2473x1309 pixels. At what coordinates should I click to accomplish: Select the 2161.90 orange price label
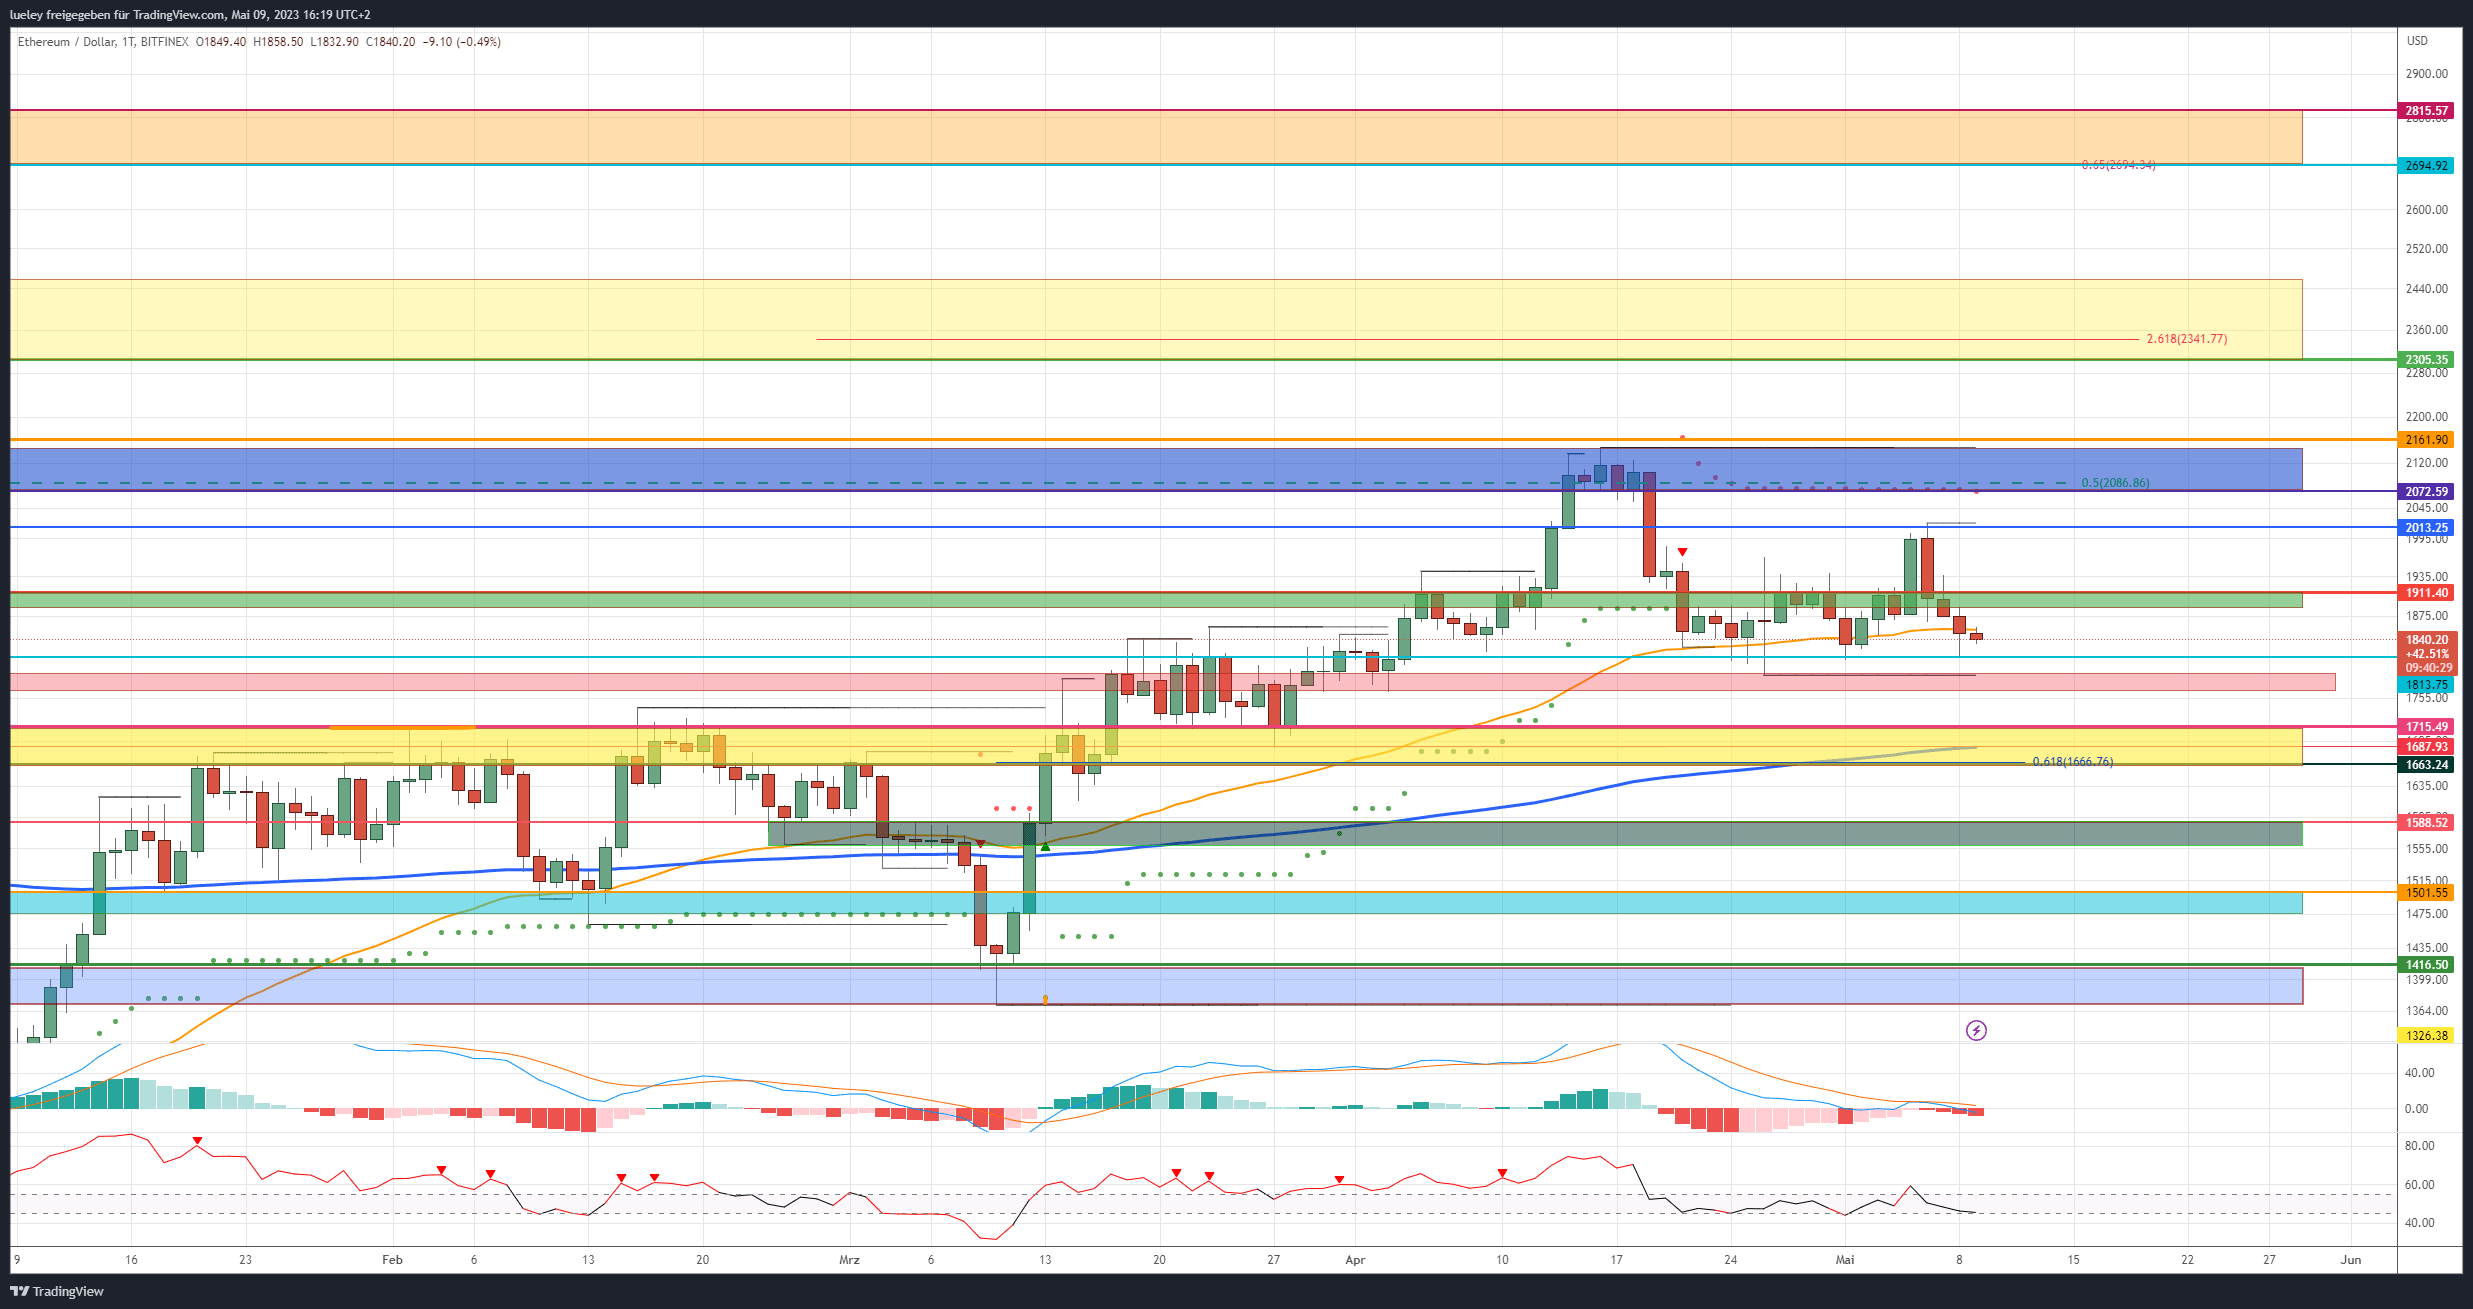tap(2427, 439)
